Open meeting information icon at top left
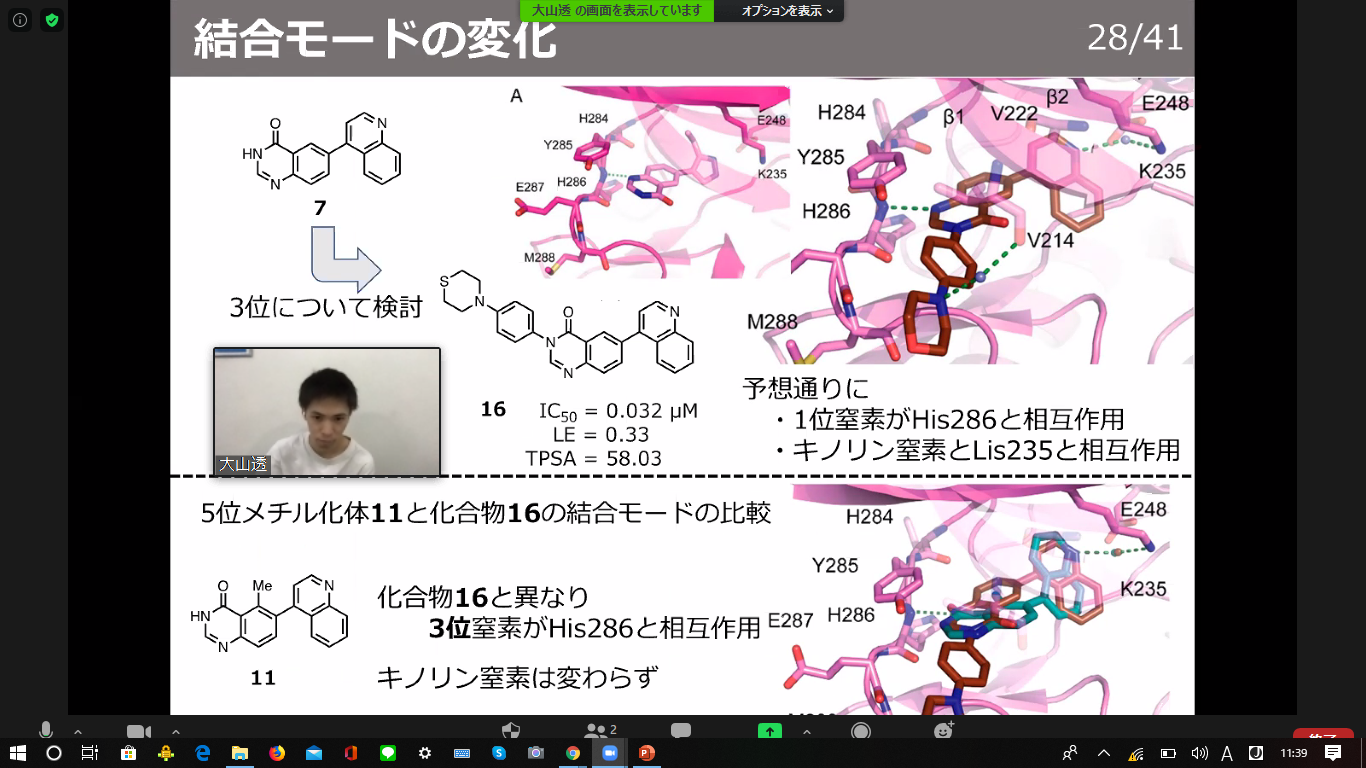 pyautogui.click(x=21, y=20)
